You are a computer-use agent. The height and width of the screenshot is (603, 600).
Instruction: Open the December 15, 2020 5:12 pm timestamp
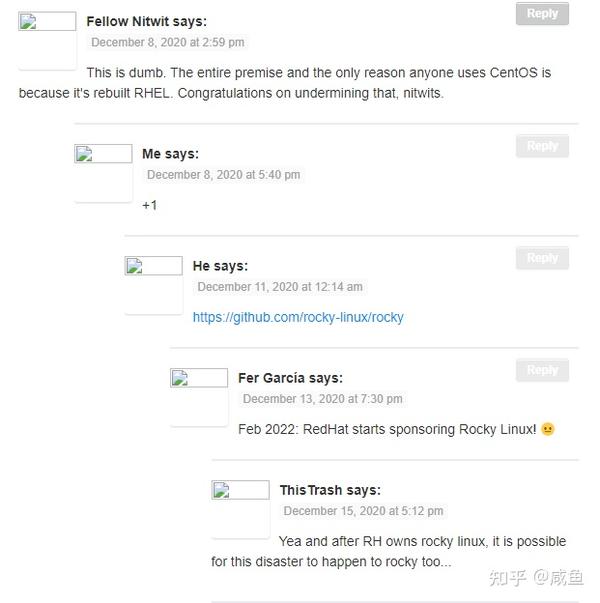coord(363,510)
